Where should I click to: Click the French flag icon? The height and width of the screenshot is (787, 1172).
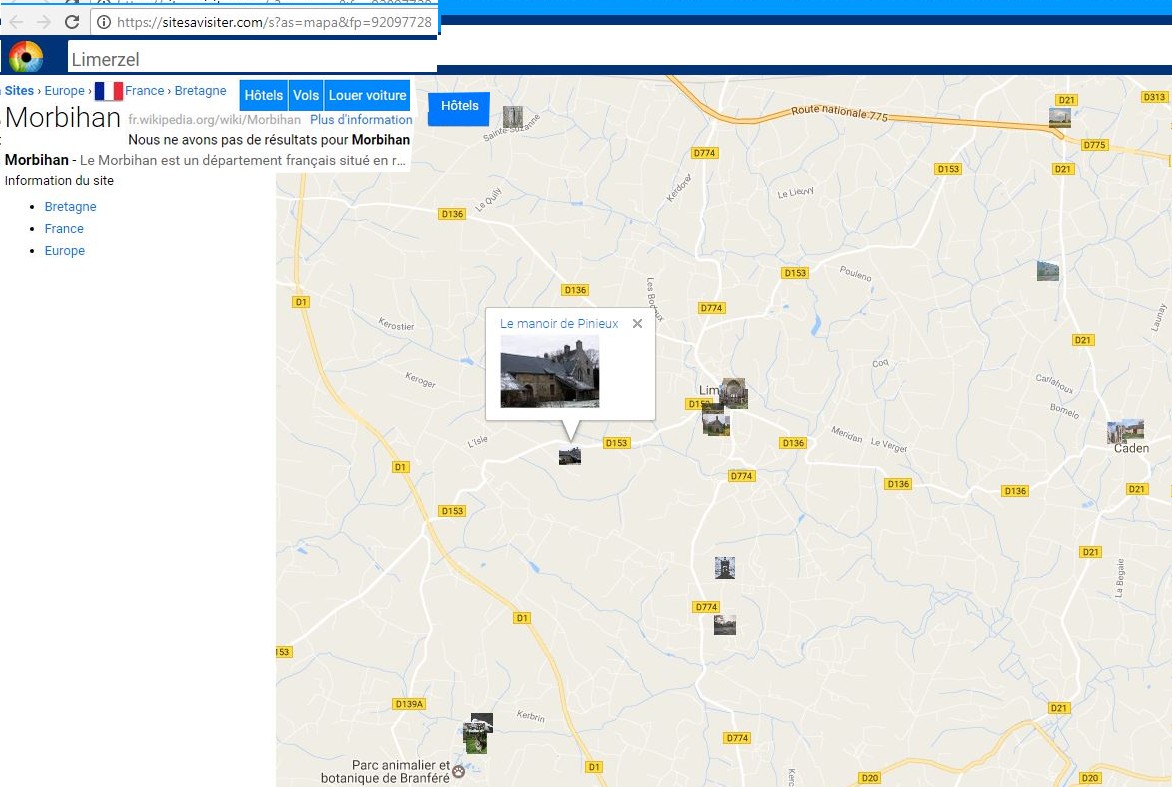(108, 91)
